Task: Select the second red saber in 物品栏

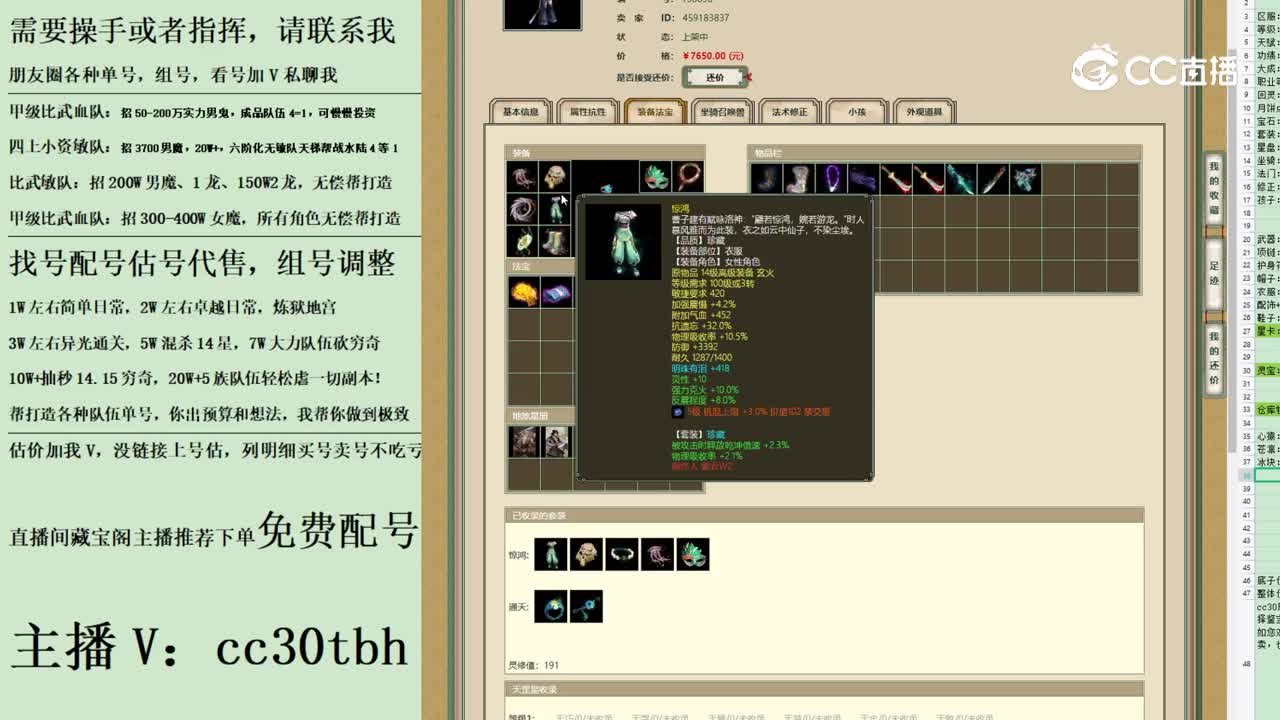Action: [x=928, y=179]
